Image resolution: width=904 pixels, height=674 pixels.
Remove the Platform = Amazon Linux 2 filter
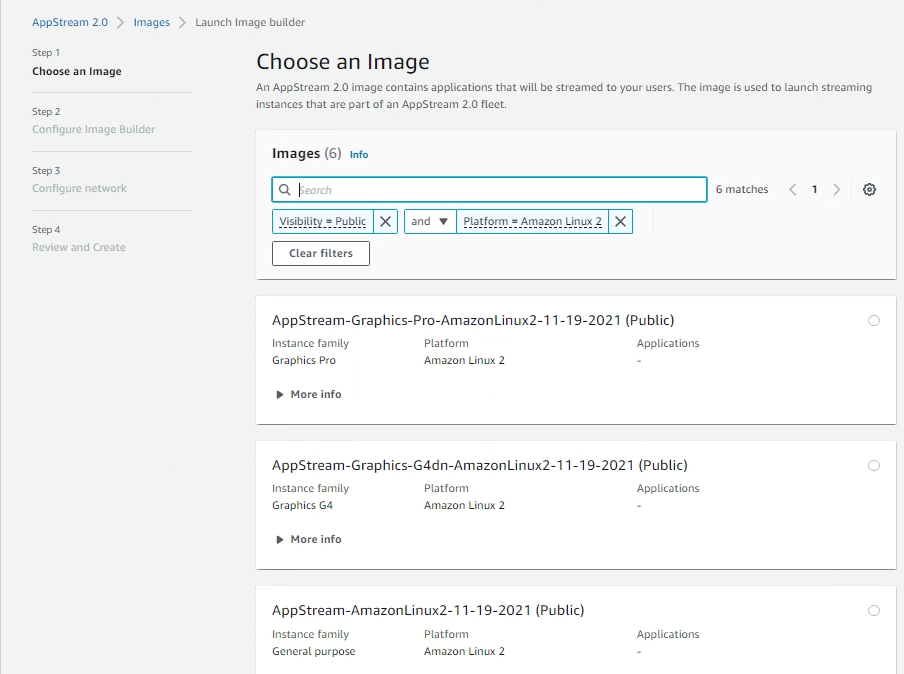coord(619,221)
